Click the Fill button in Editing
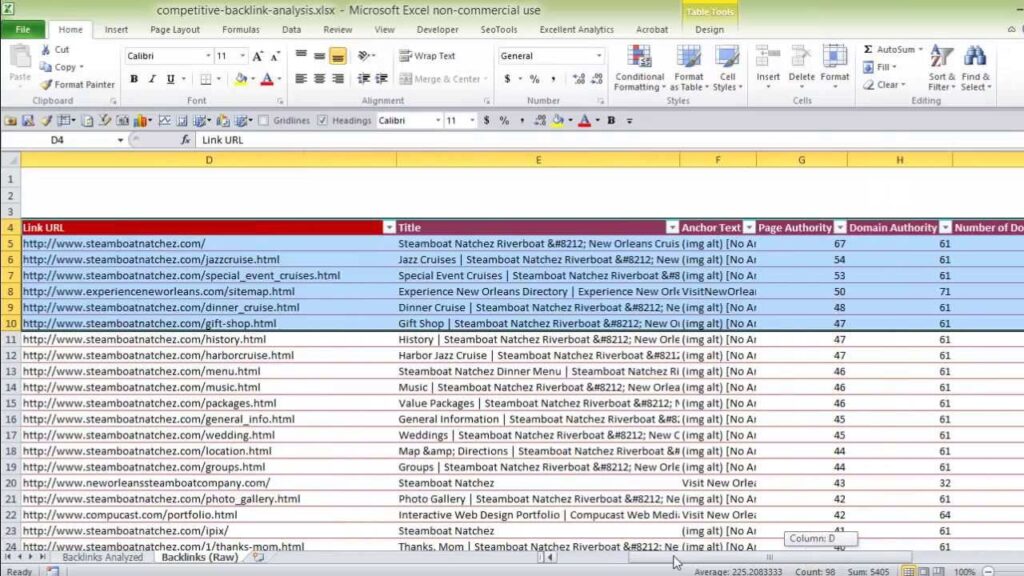1024x576 pixels. [x=879, y=67]
